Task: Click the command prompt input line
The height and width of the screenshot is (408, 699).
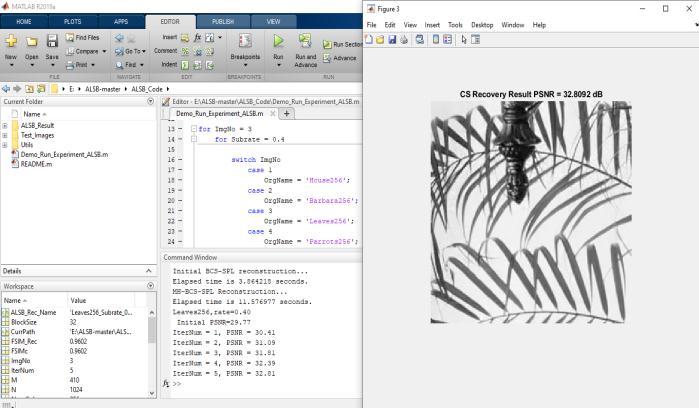Action: click(267, 383)
